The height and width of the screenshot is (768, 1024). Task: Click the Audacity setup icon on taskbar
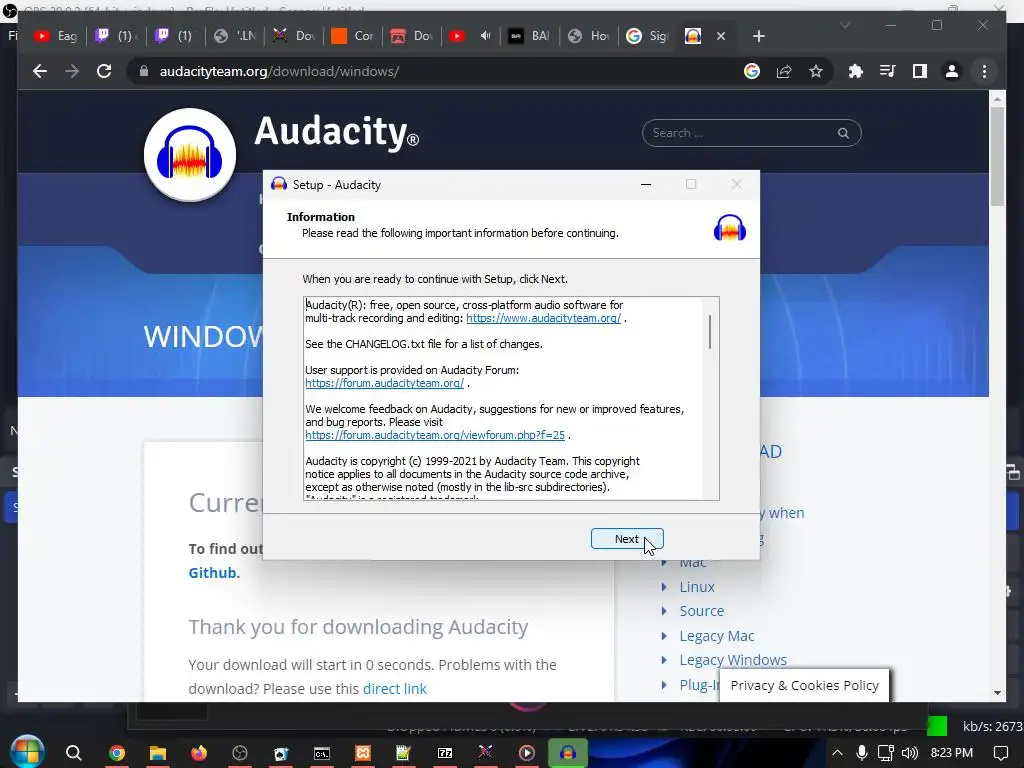pos(568,753)
